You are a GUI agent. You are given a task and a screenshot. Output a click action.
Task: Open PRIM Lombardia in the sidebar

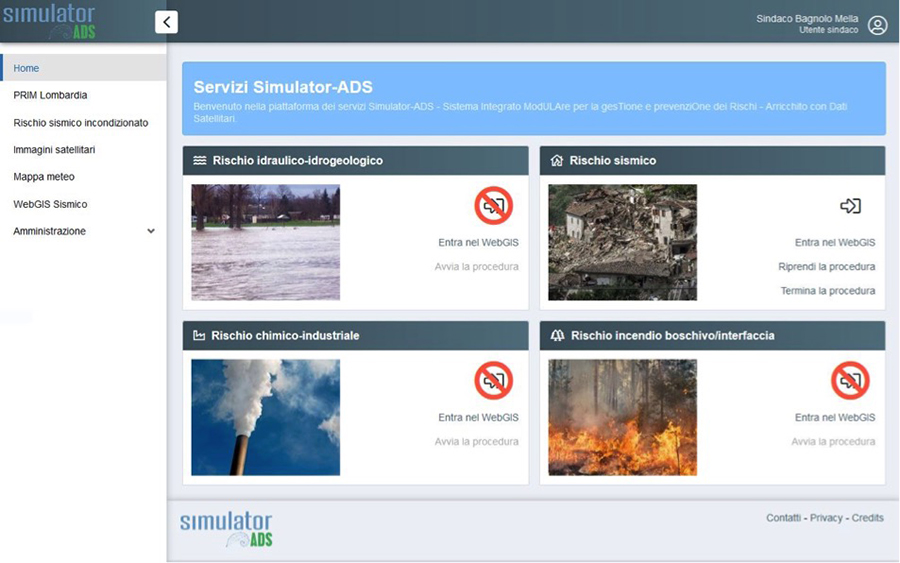(51, 95)
